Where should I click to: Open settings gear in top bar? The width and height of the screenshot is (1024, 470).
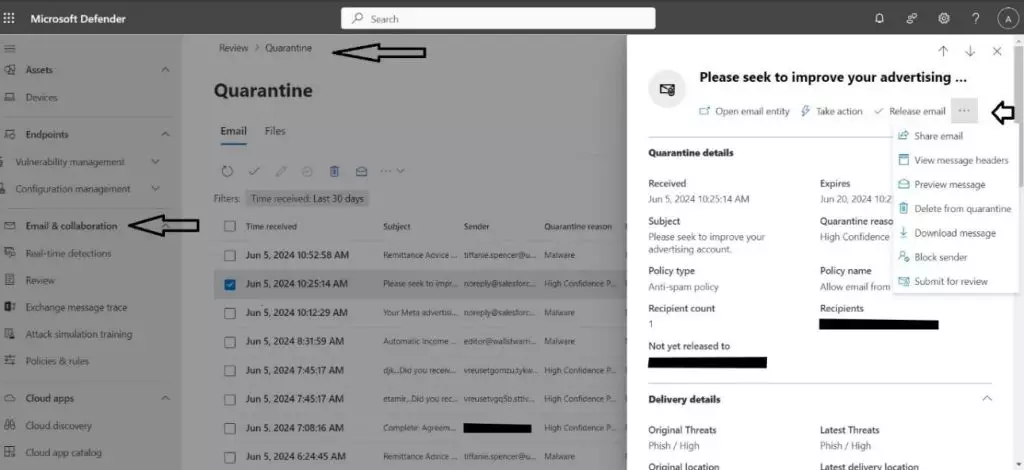point(943,18)
